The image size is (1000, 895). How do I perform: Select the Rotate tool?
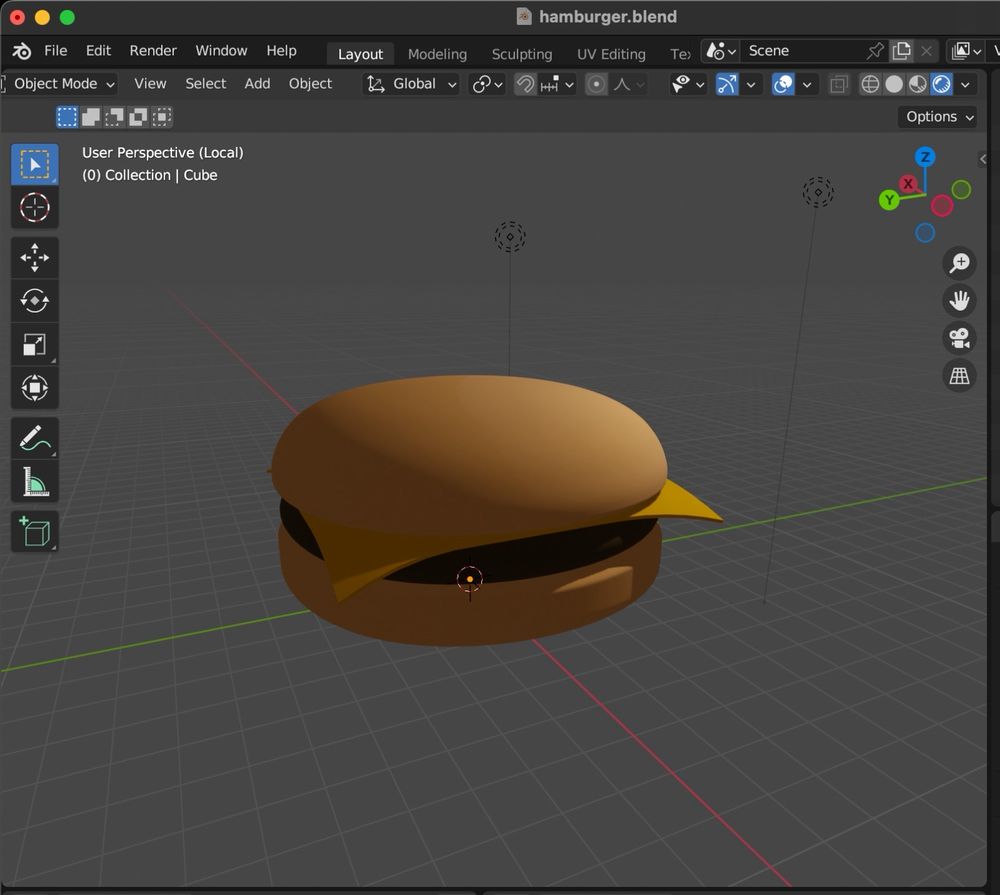click(x=35, y=301)
